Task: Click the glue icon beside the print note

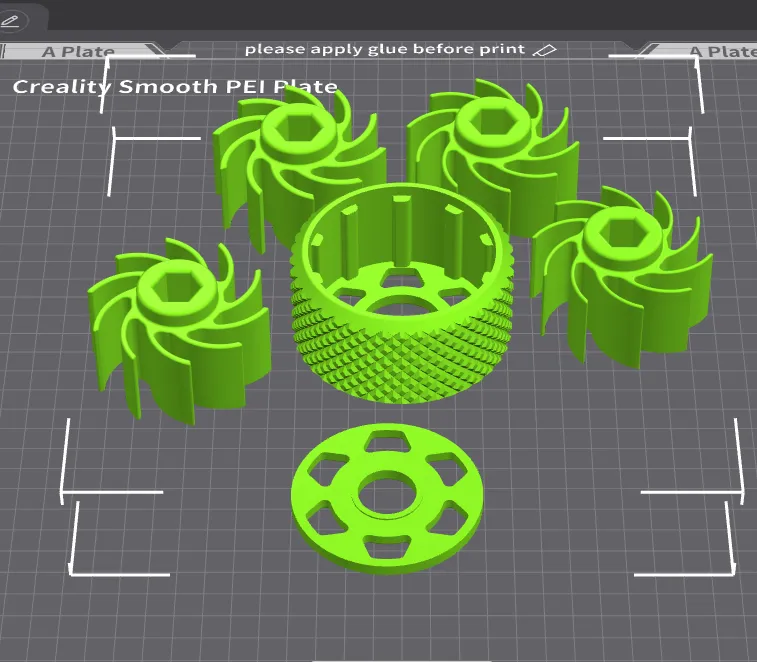Action: (x=544, y=50)
